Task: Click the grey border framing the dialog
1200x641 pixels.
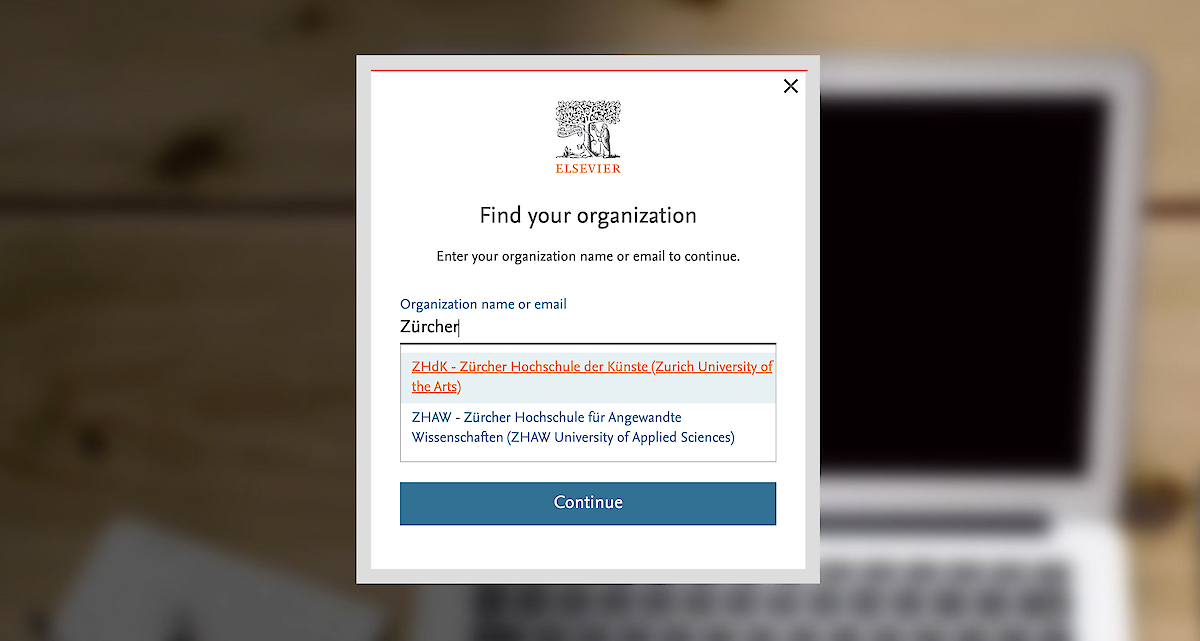Action: 363,320
